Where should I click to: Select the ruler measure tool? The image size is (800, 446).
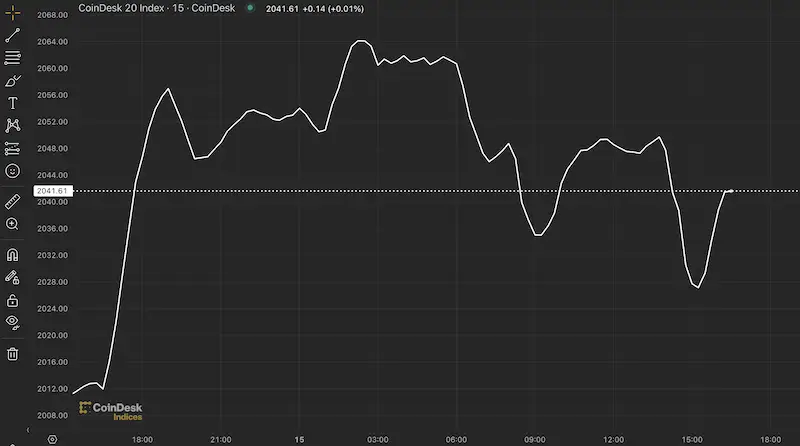coord(12,202)
